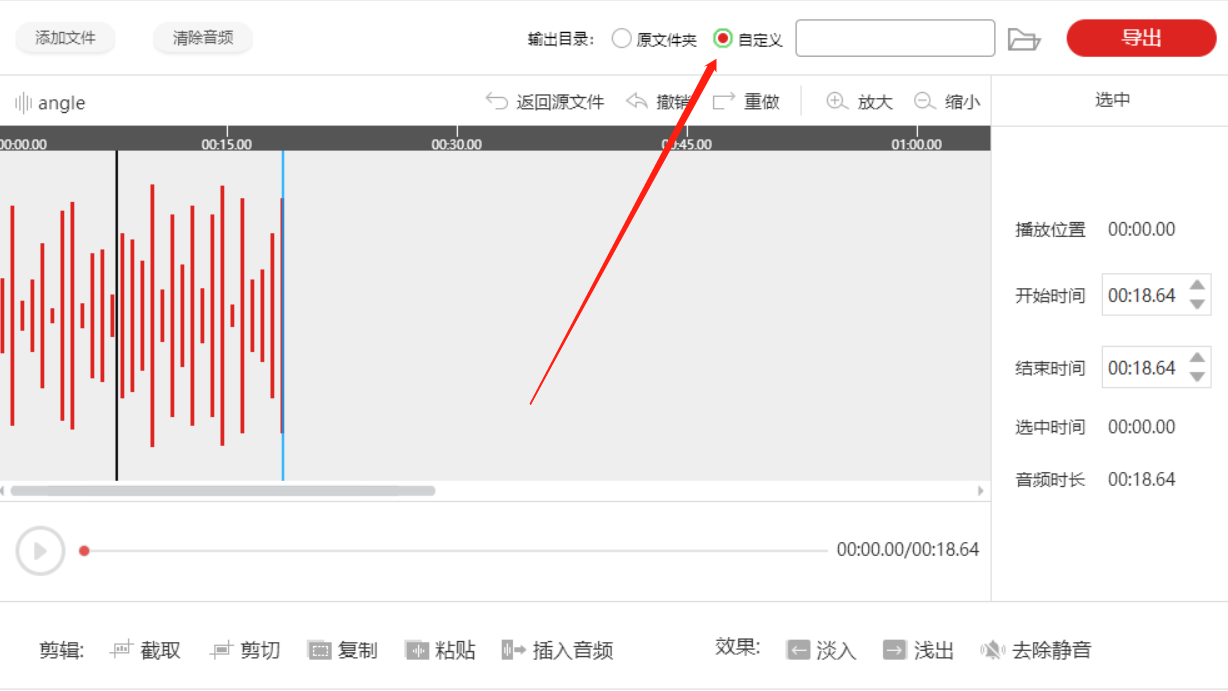The height and width of the screenshot is (691, 1228).
Task: Decrease 结束时间 with the down arrow
Action: point(1197,377)
